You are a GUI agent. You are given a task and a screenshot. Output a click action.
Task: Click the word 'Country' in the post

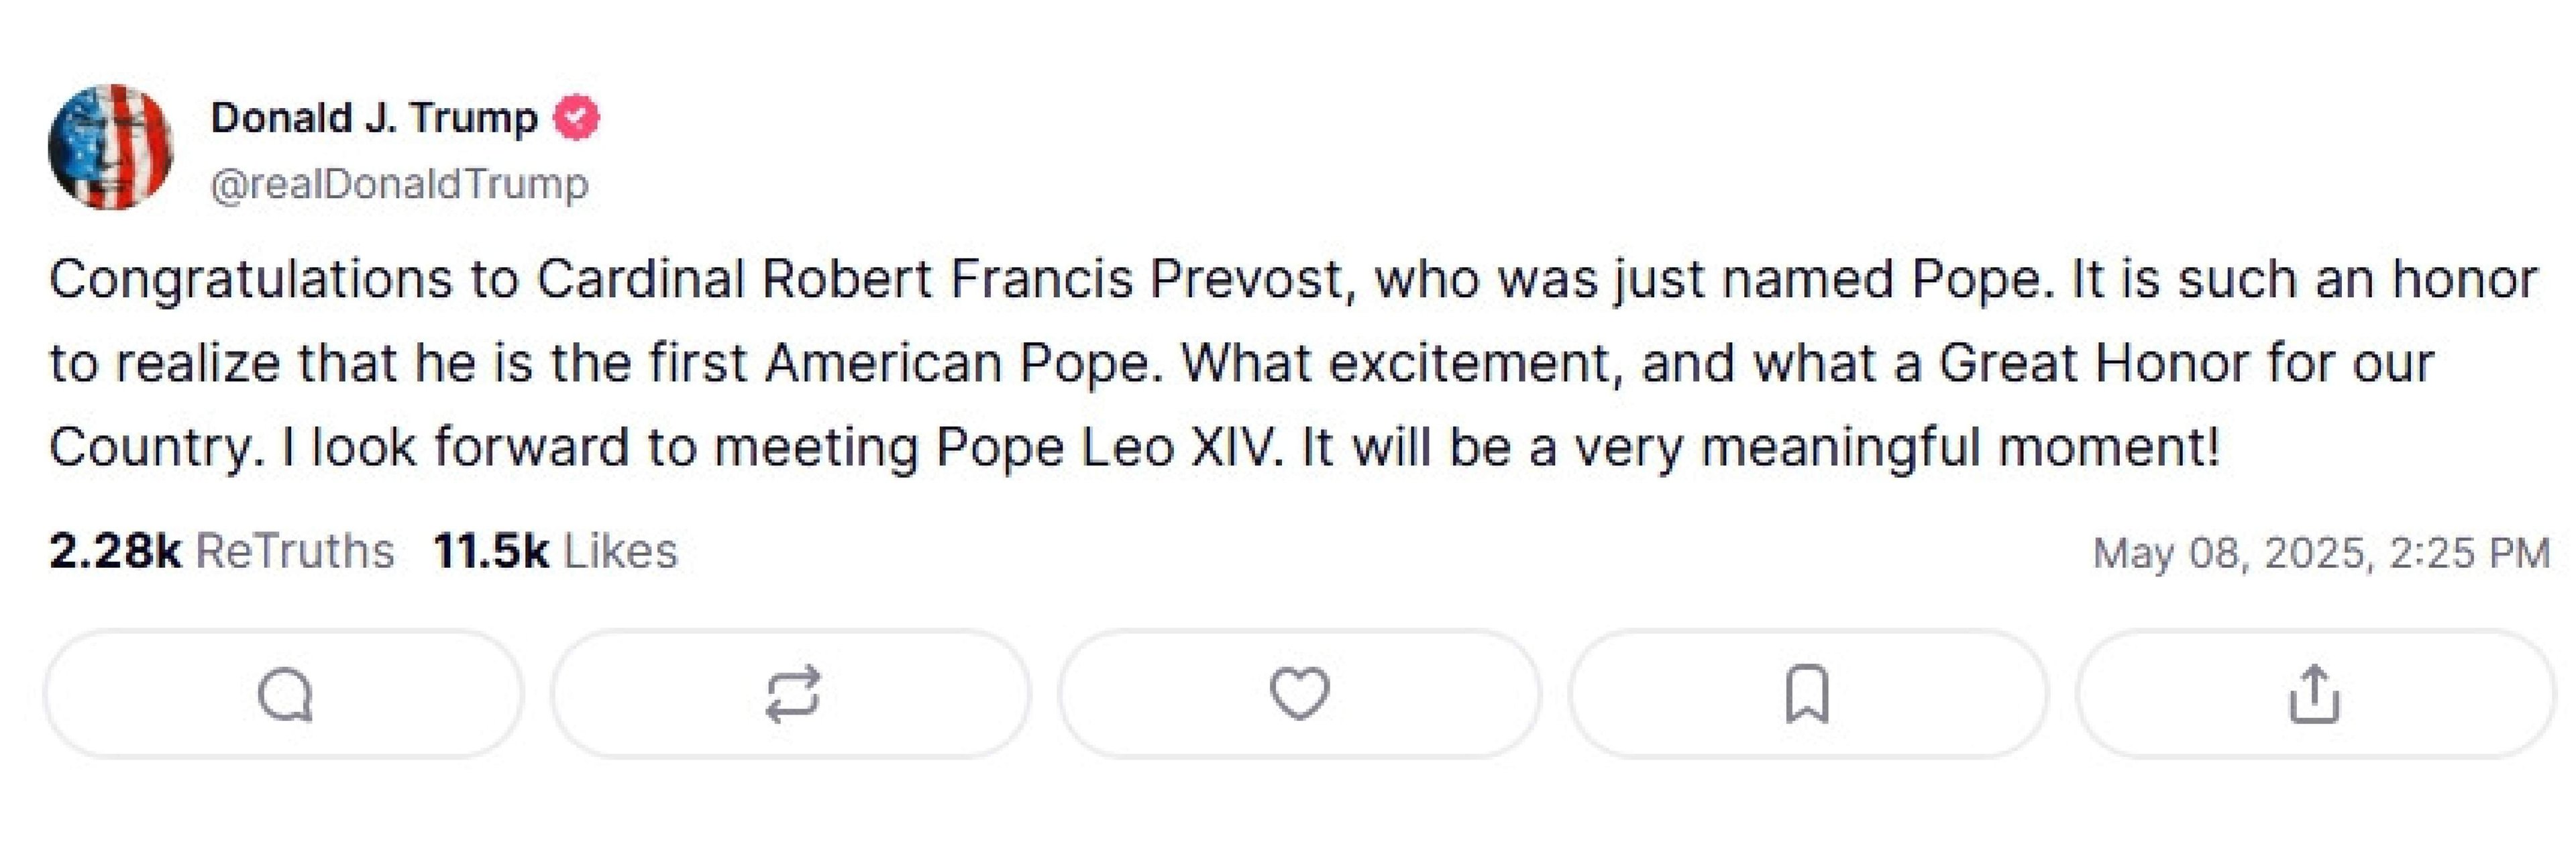point(149,447)
